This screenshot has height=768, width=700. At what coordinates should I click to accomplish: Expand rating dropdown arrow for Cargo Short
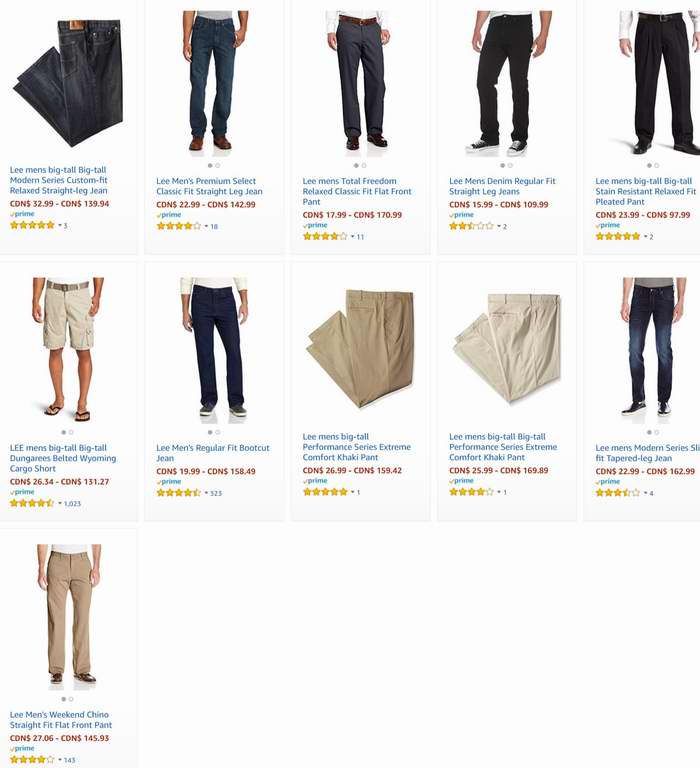click(x=60, y=503)
